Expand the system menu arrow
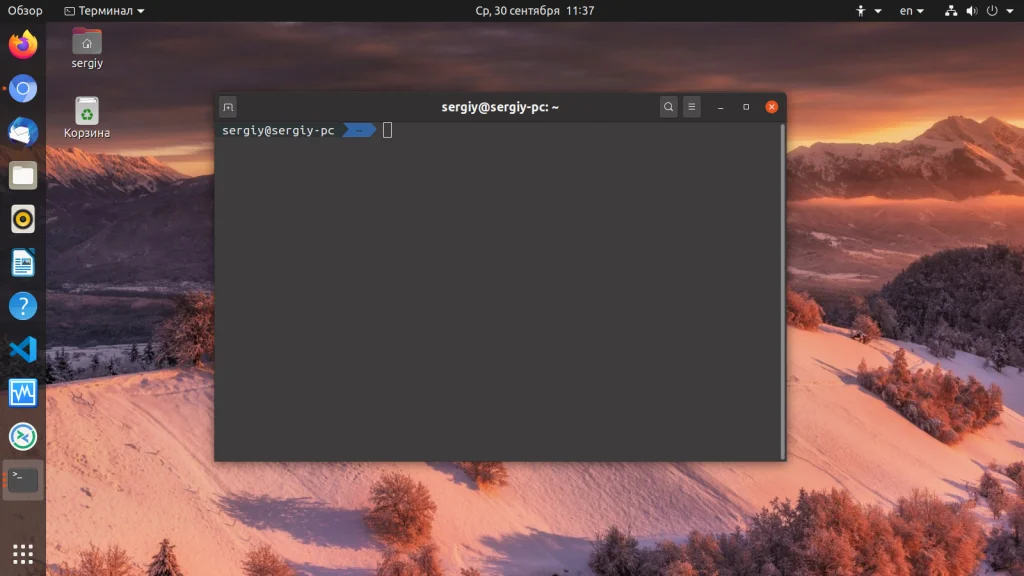1024x576 pixels. 1010,11
